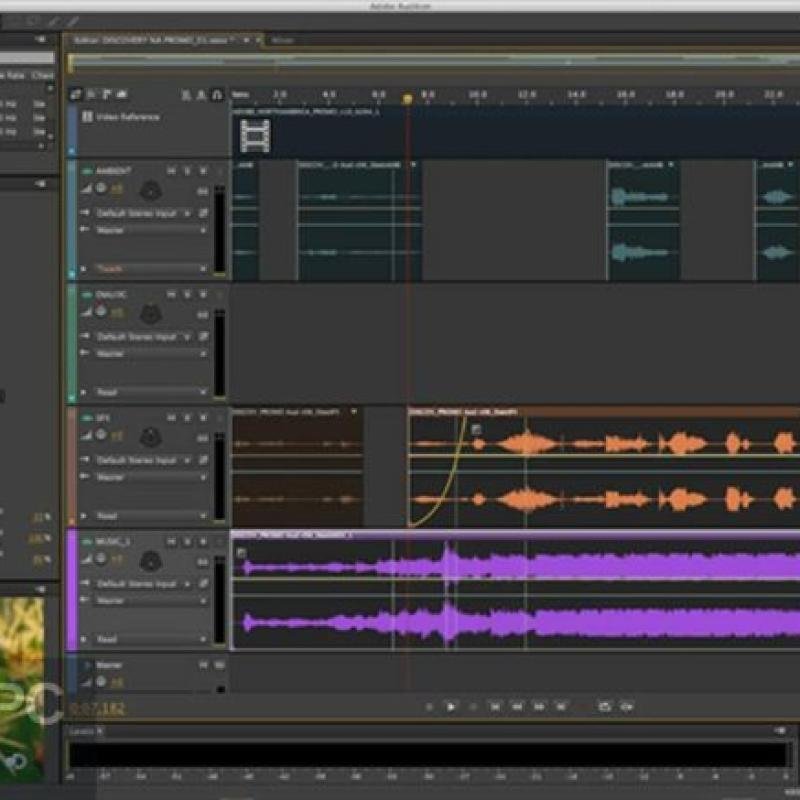The height and width of the screenshot is (800, 800).
Task: Open the DIALOG track Read automation mode dropdown
Action: (152, 392)
